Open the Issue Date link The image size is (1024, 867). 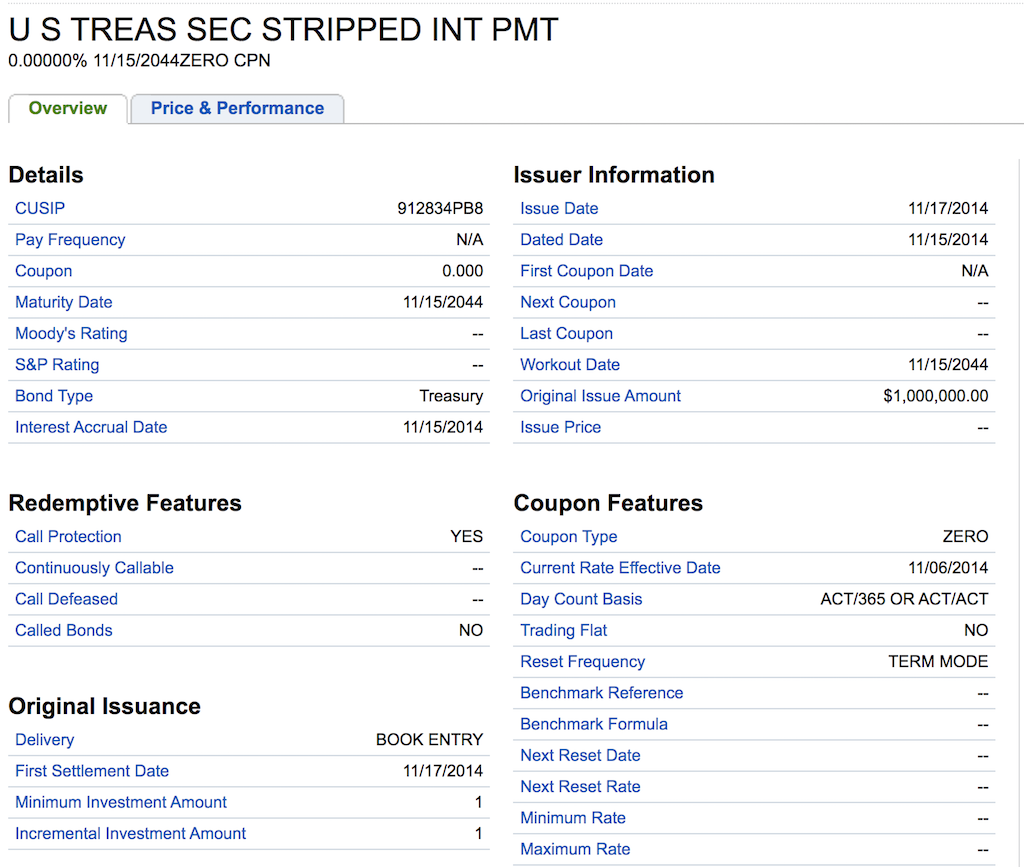558,208
